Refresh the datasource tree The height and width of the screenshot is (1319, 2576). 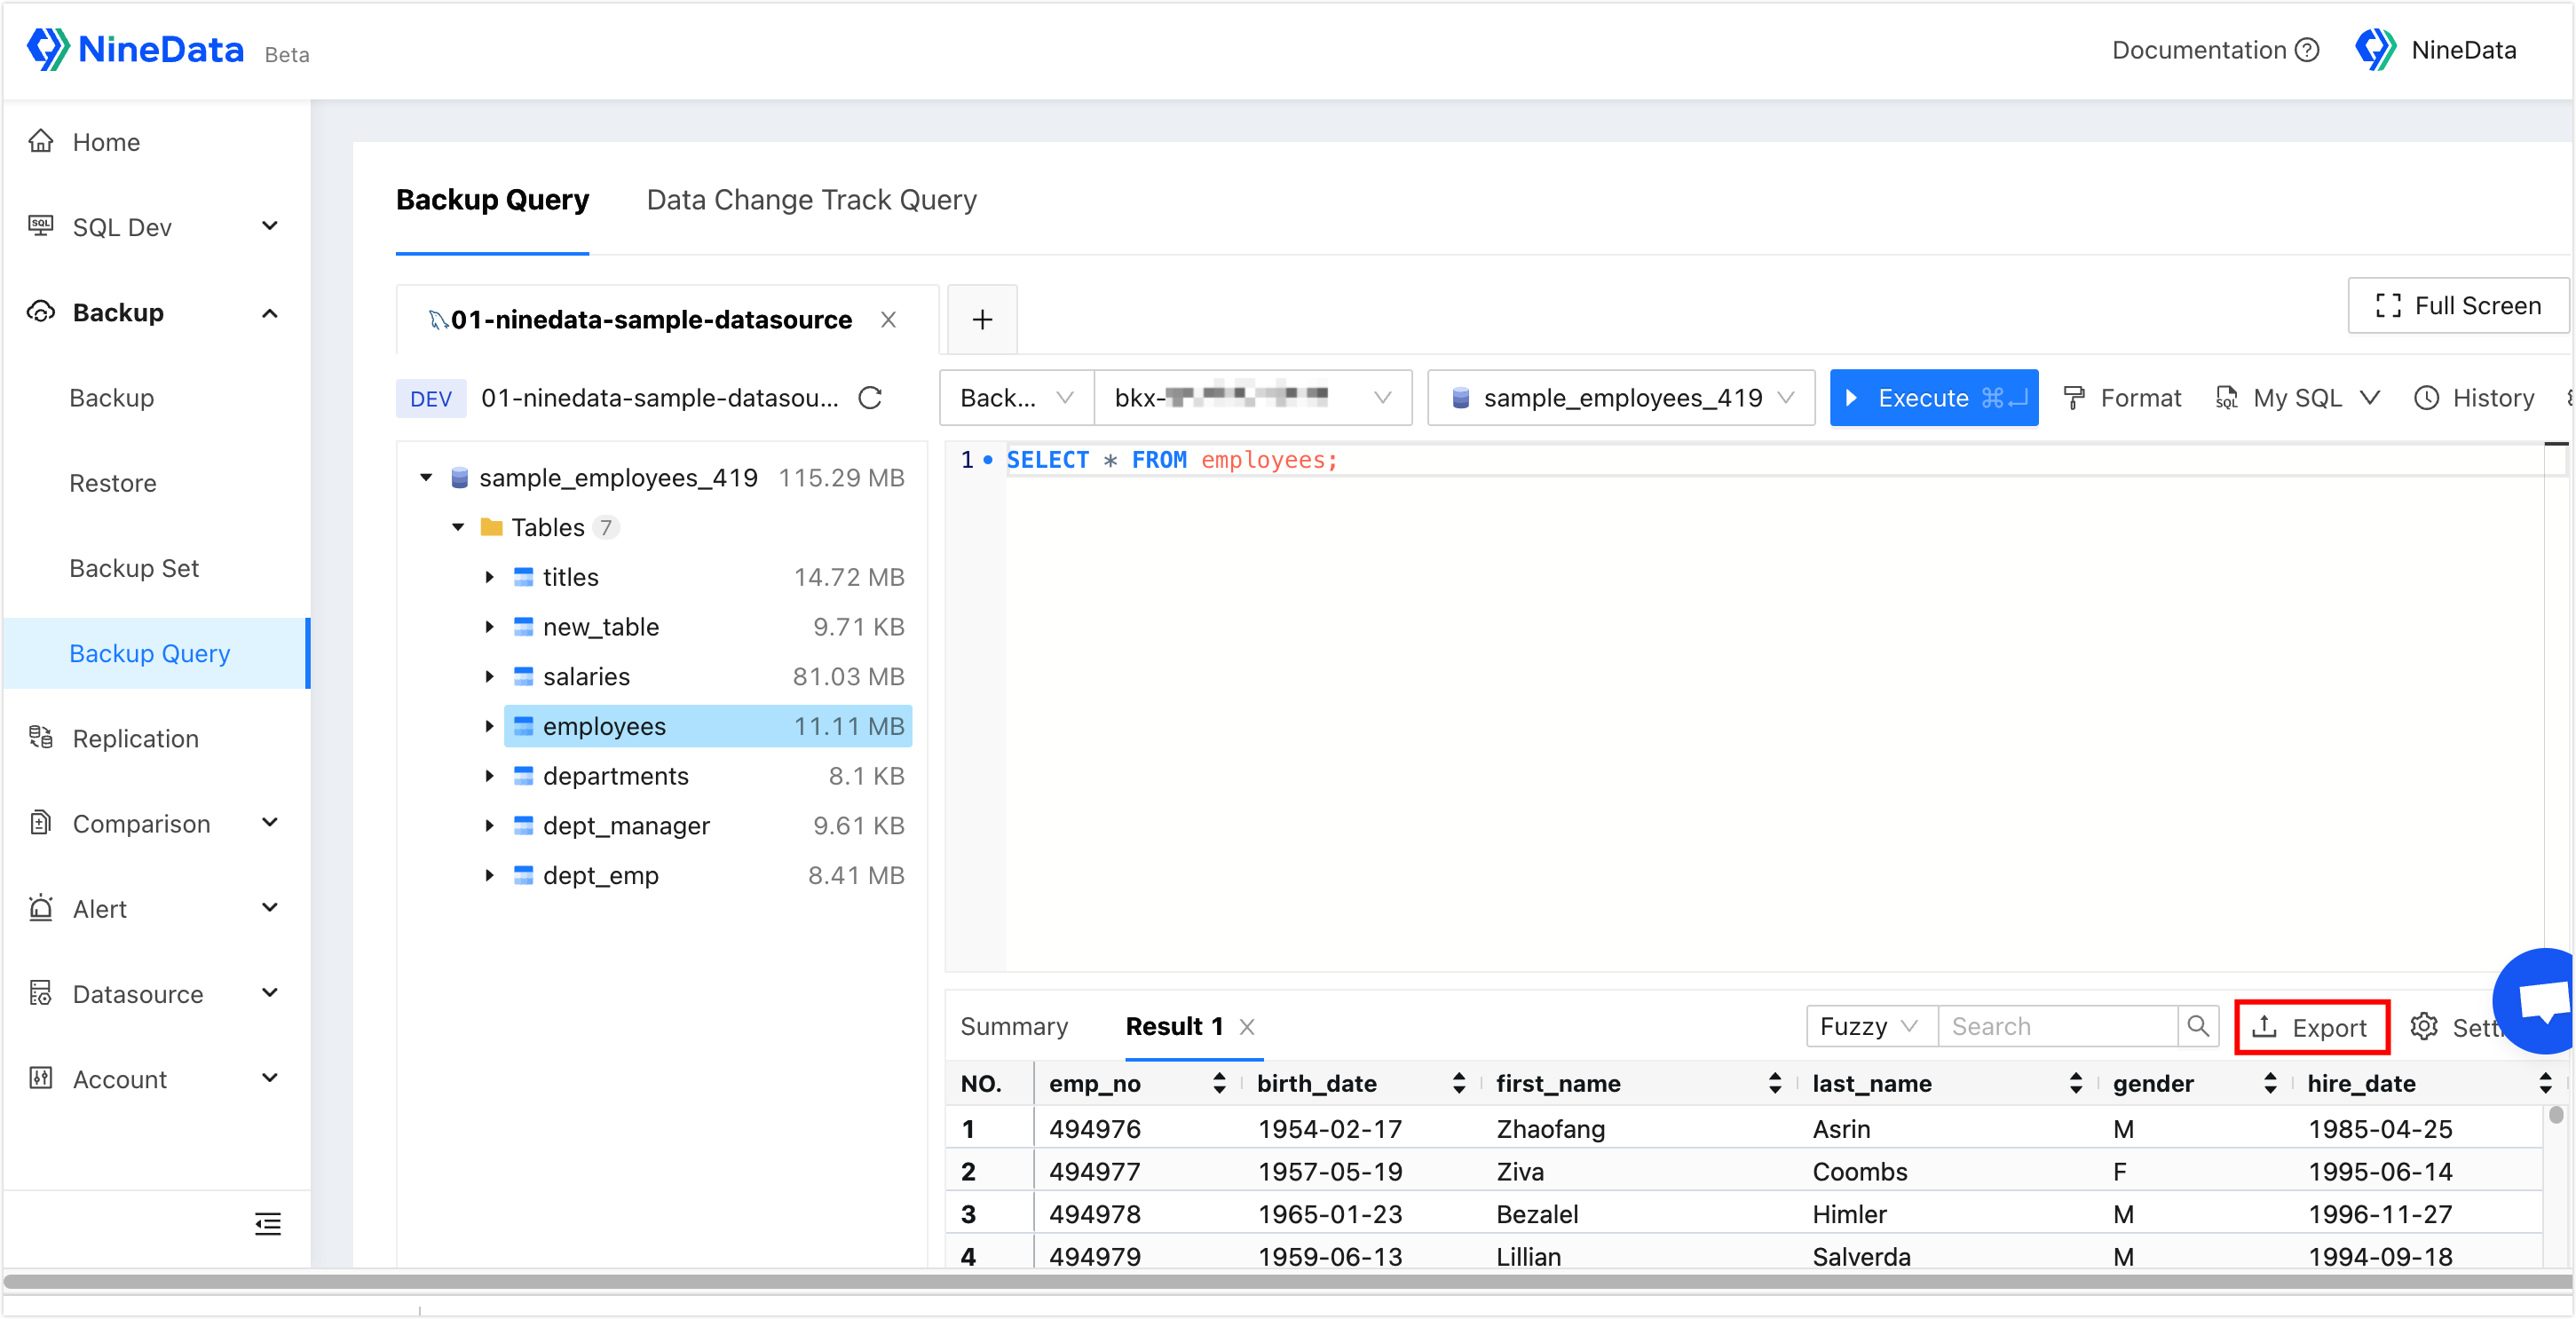[x=870, y=398]
